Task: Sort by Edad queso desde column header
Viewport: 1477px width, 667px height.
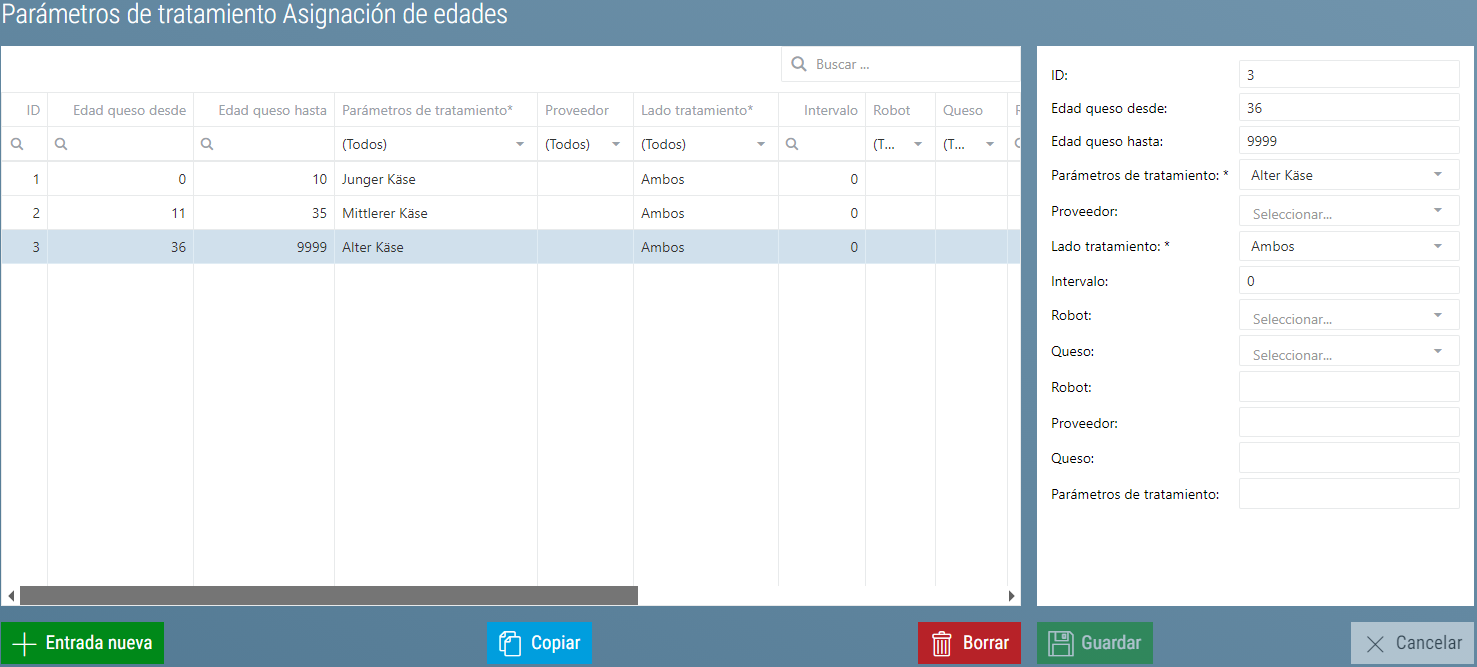Action: coord(129,110)
